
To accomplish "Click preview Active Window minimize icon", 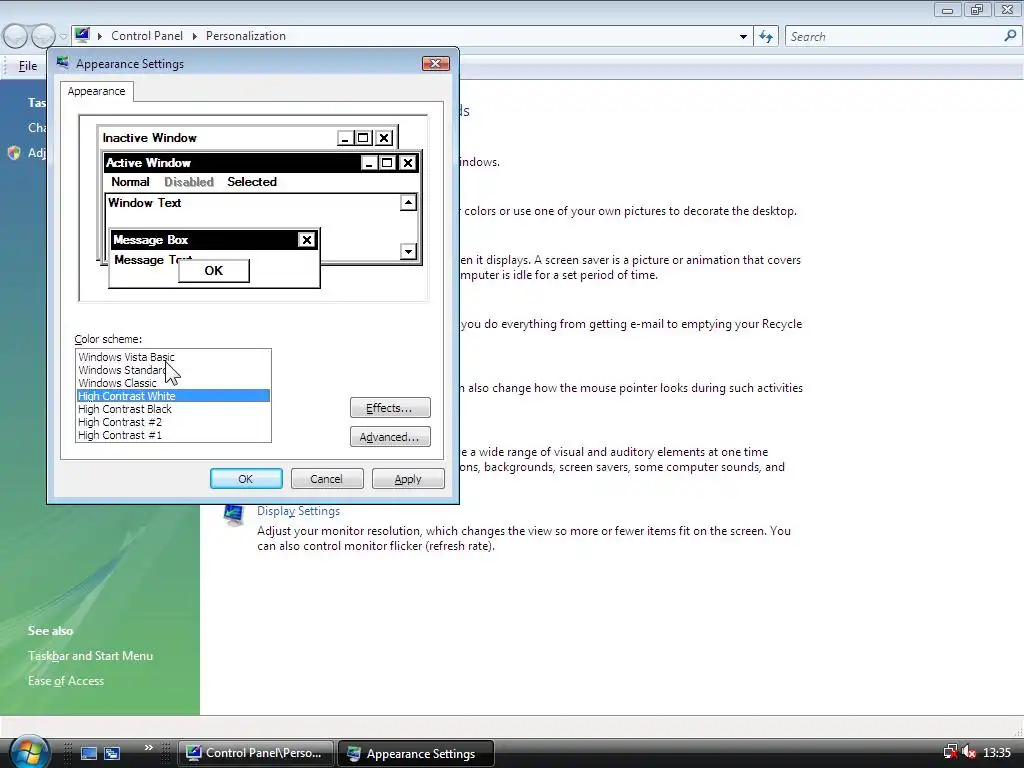I will click(x=370, y=163).
